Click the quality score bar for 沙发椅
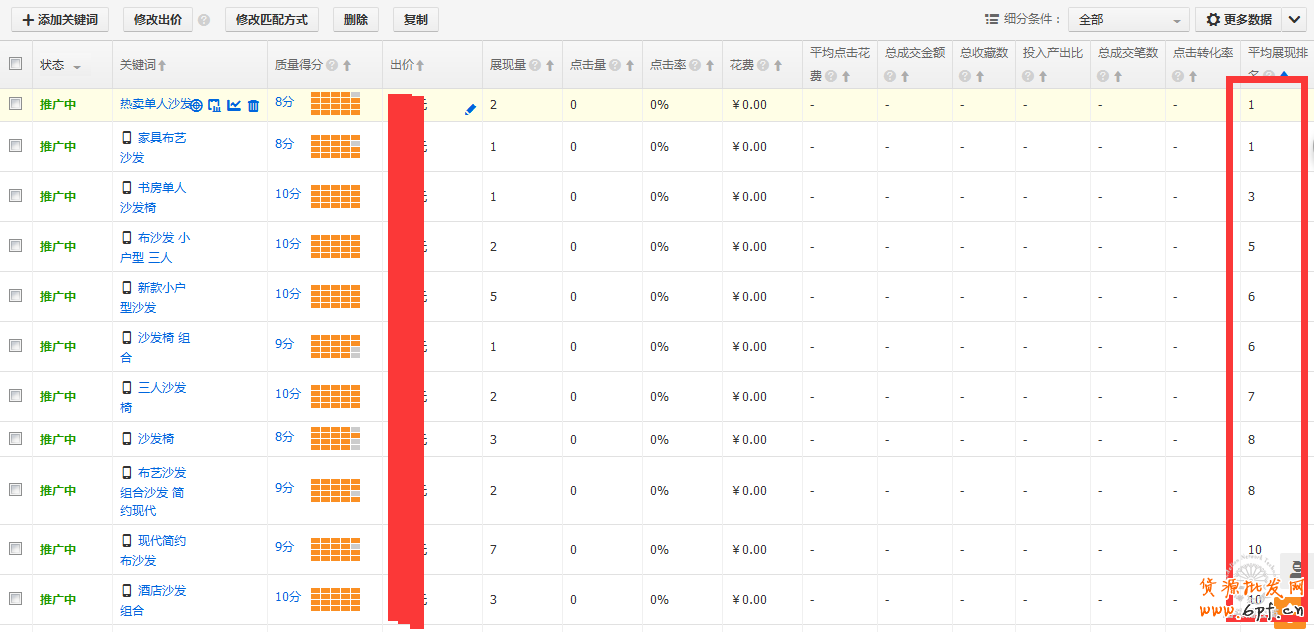 (335, 438)
